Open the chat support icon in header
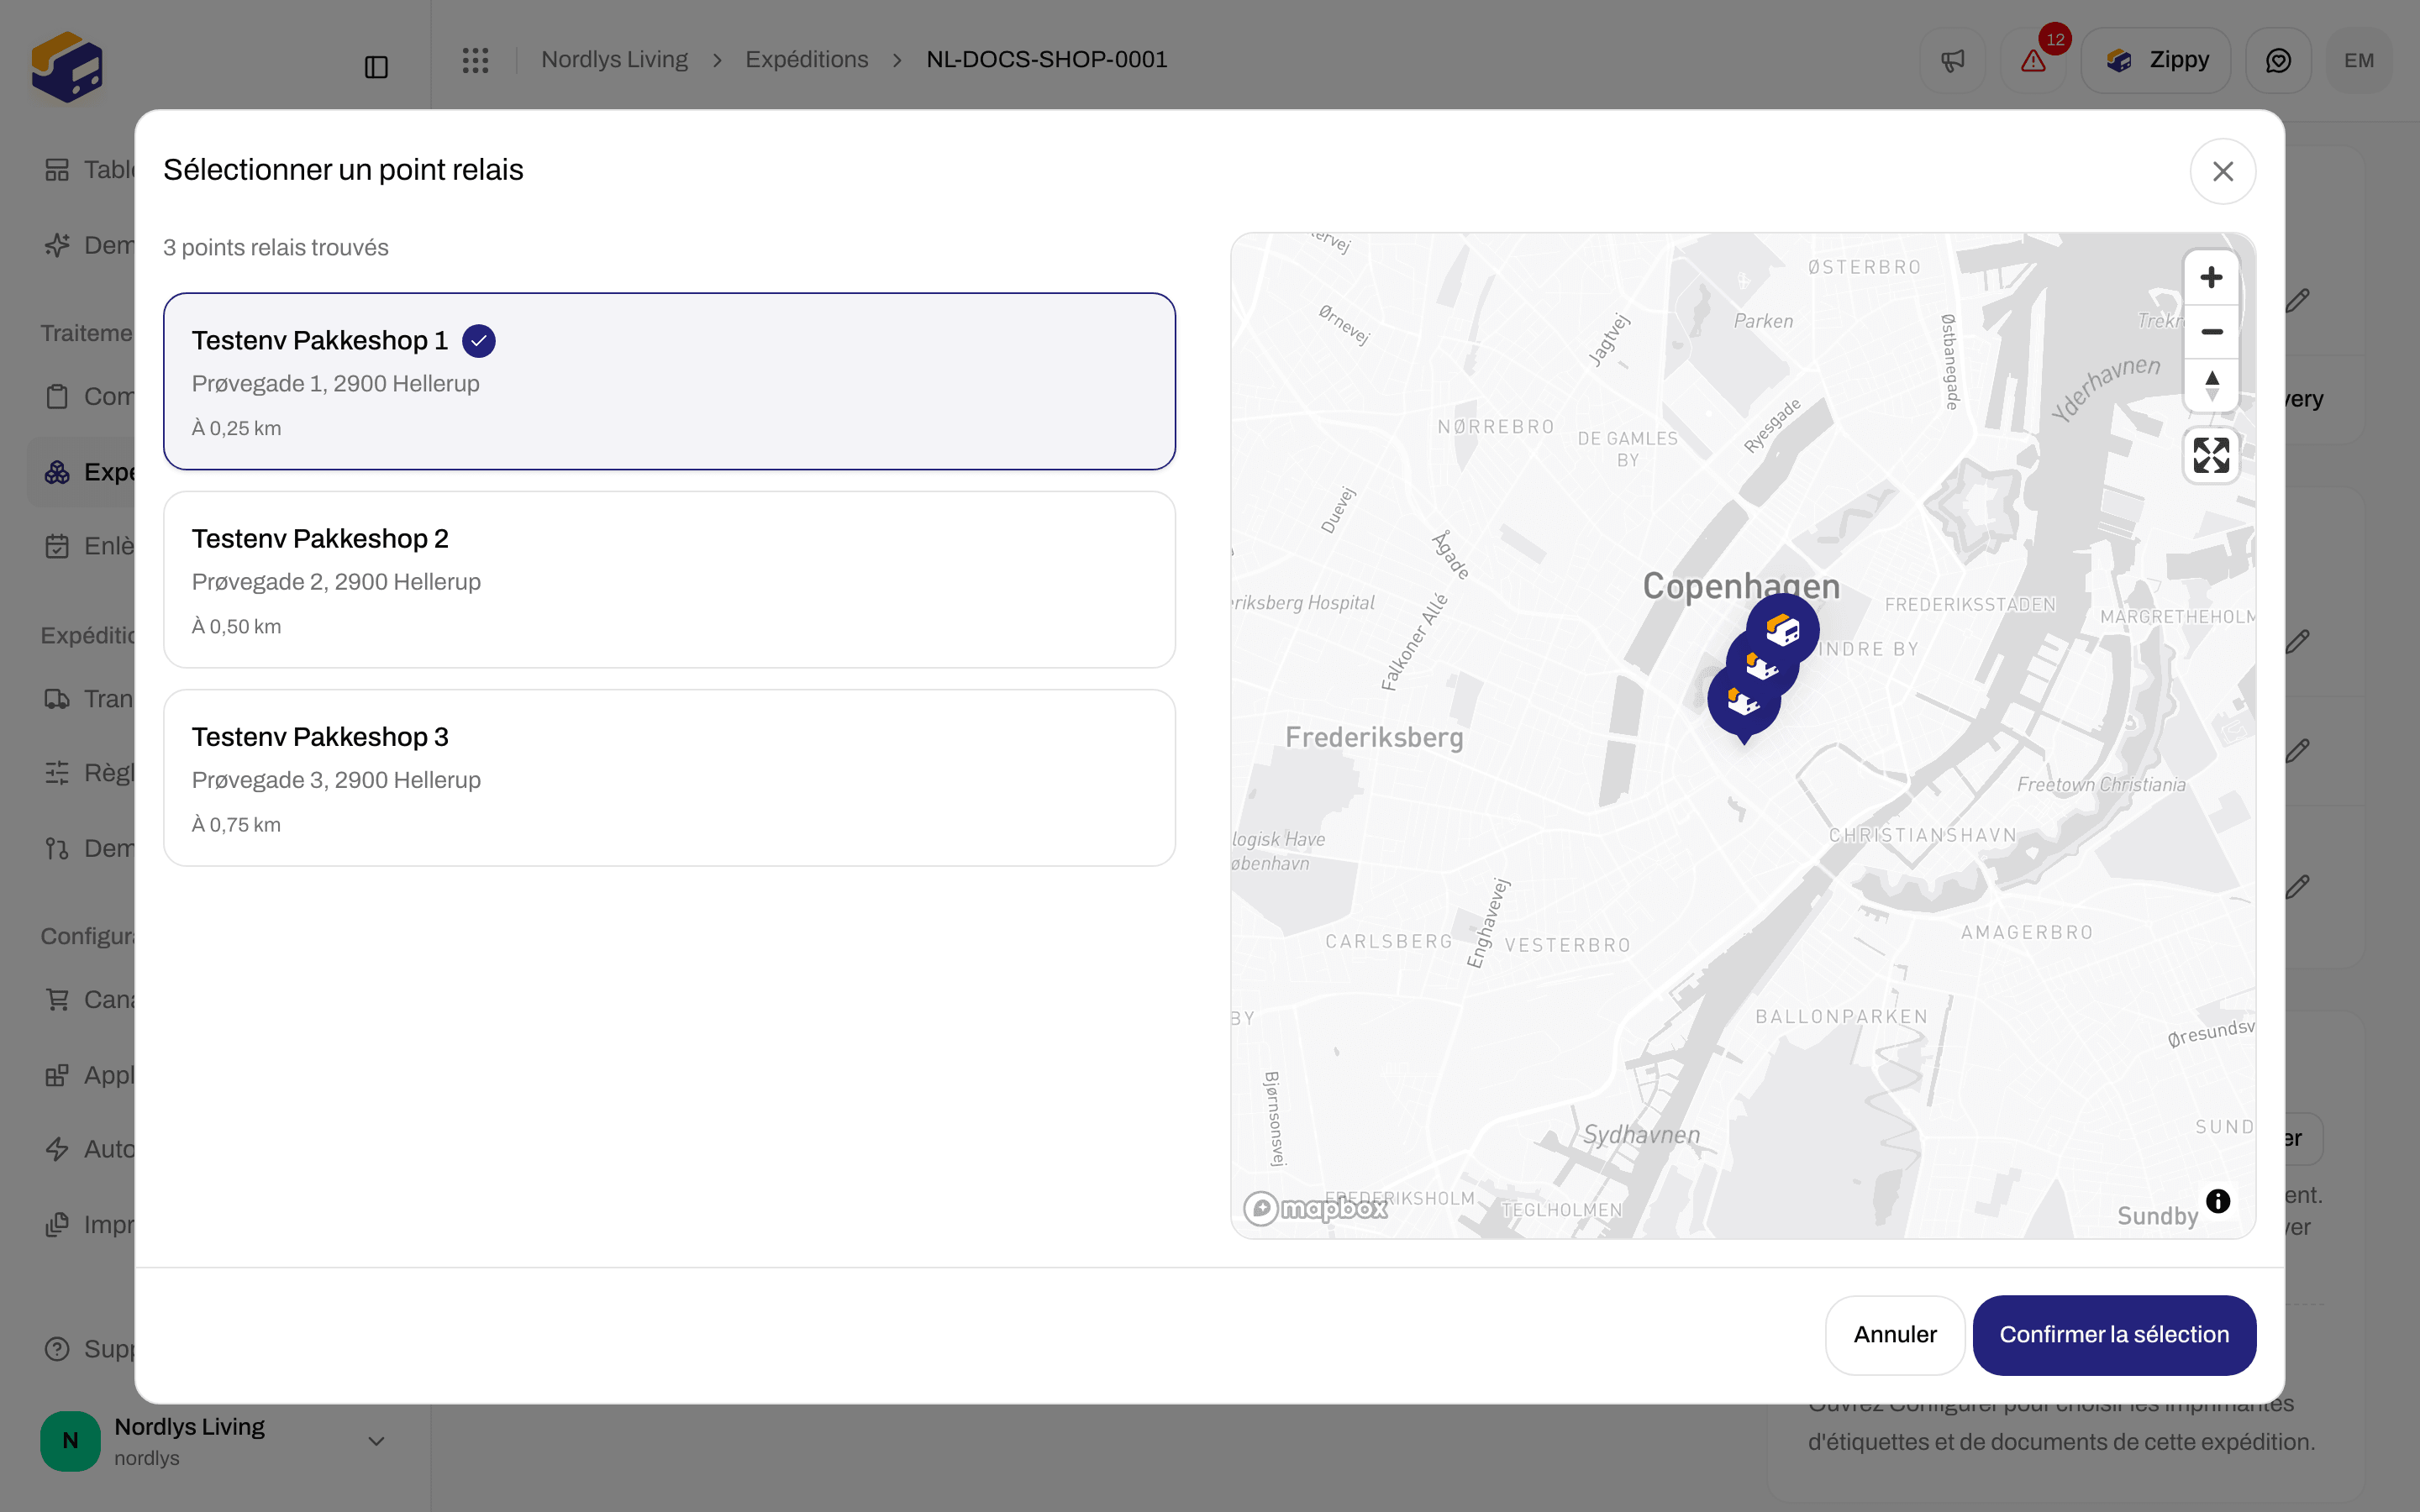The width and height of the screenshot is (2420, 1512). (x=2278, y=61)
